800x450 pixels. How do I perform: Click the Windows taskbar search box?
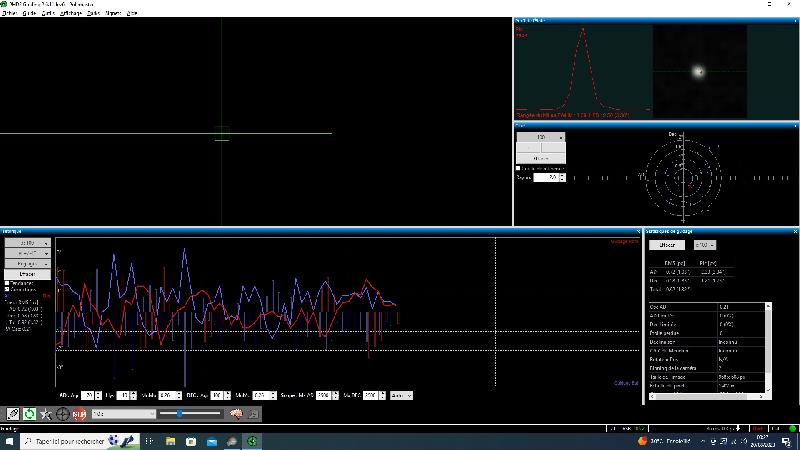(80, 441)
